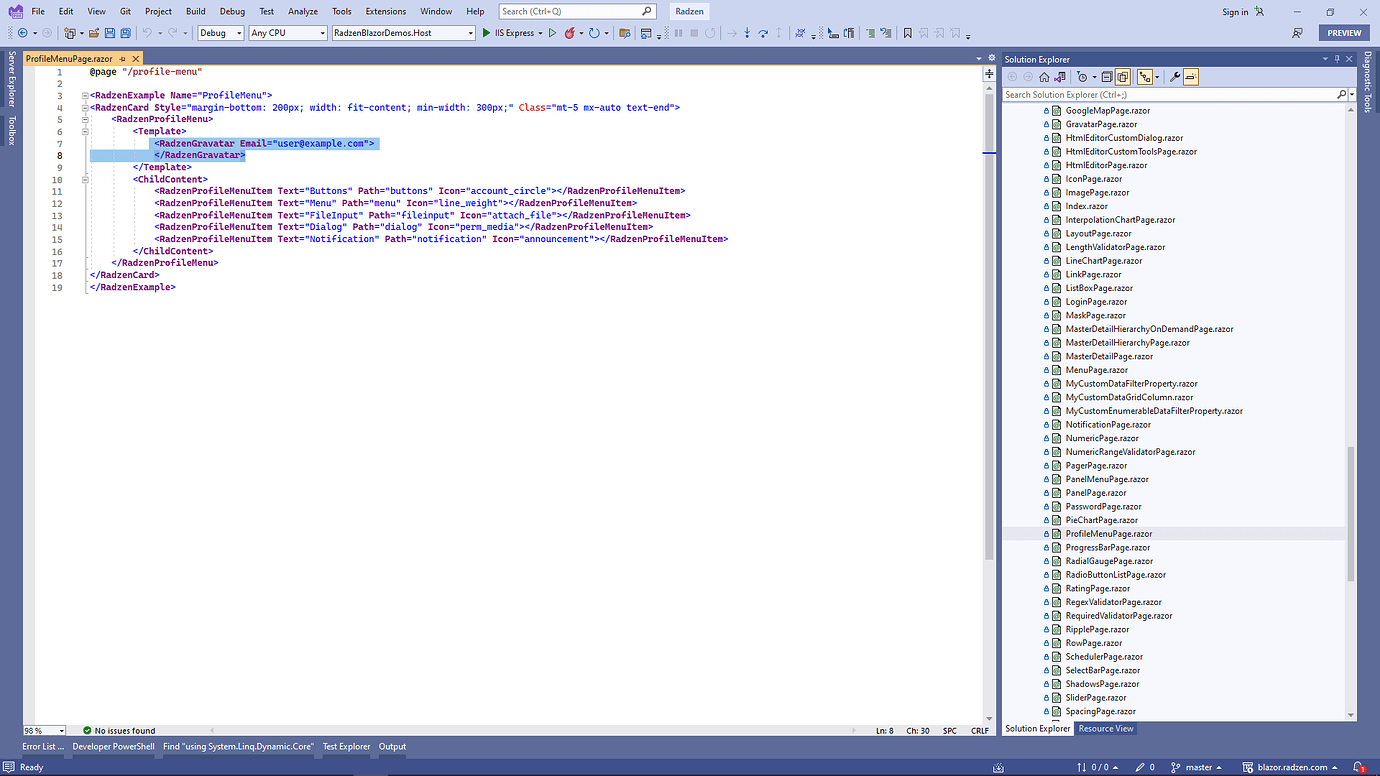This screenshot has height=776, width=1380.
Task: Start IIS Express with the green play icon
Action: [487, 33]
